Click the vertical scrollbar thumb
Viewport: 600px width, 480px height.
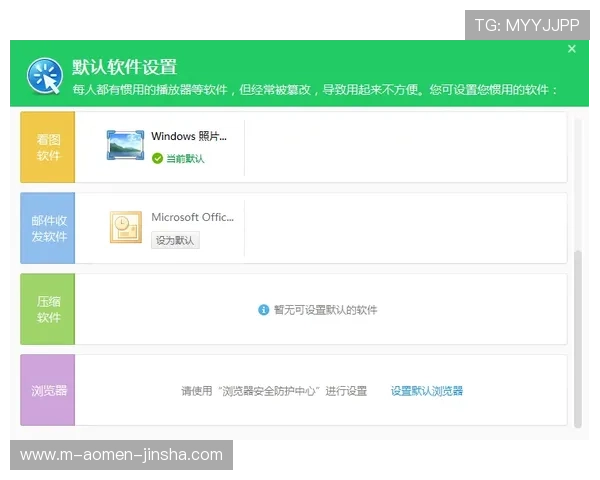coord(578,339)
